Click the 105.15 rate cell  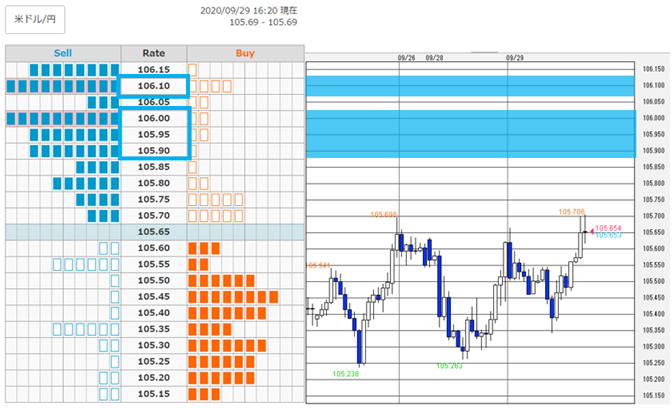tap(154, 394)
